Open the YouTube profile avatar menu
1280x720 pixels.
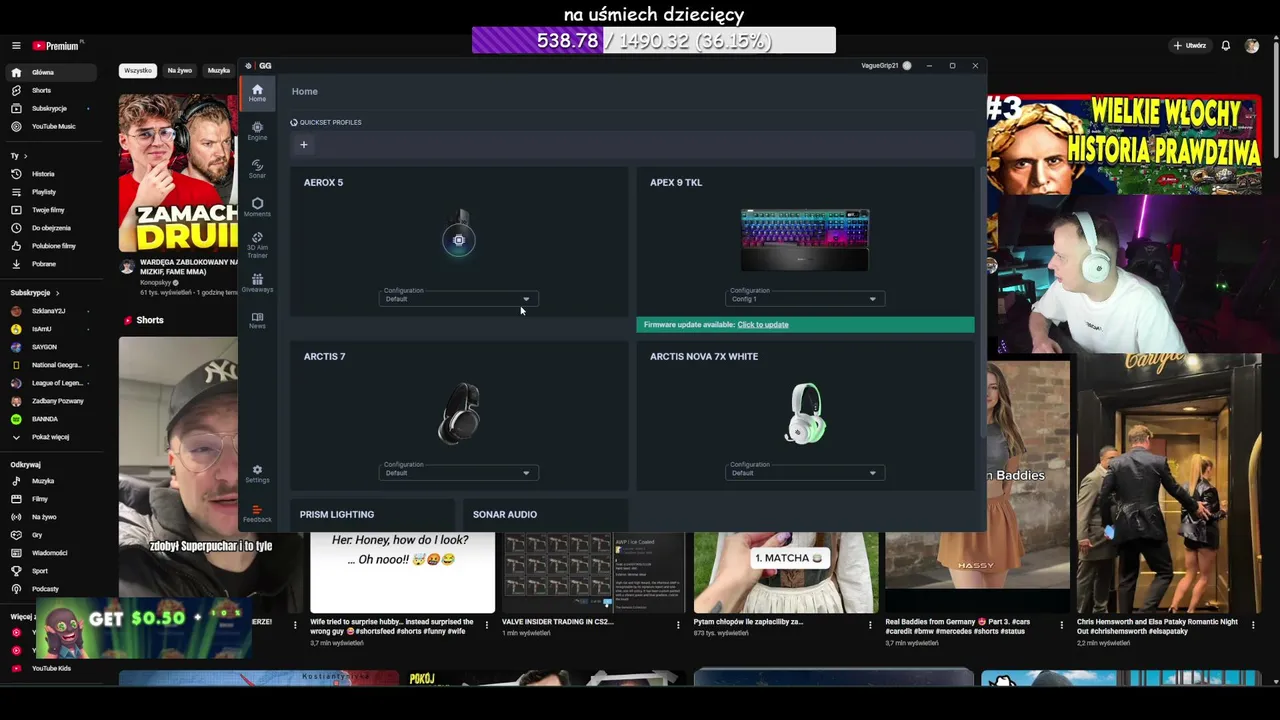pos(1252,46)
